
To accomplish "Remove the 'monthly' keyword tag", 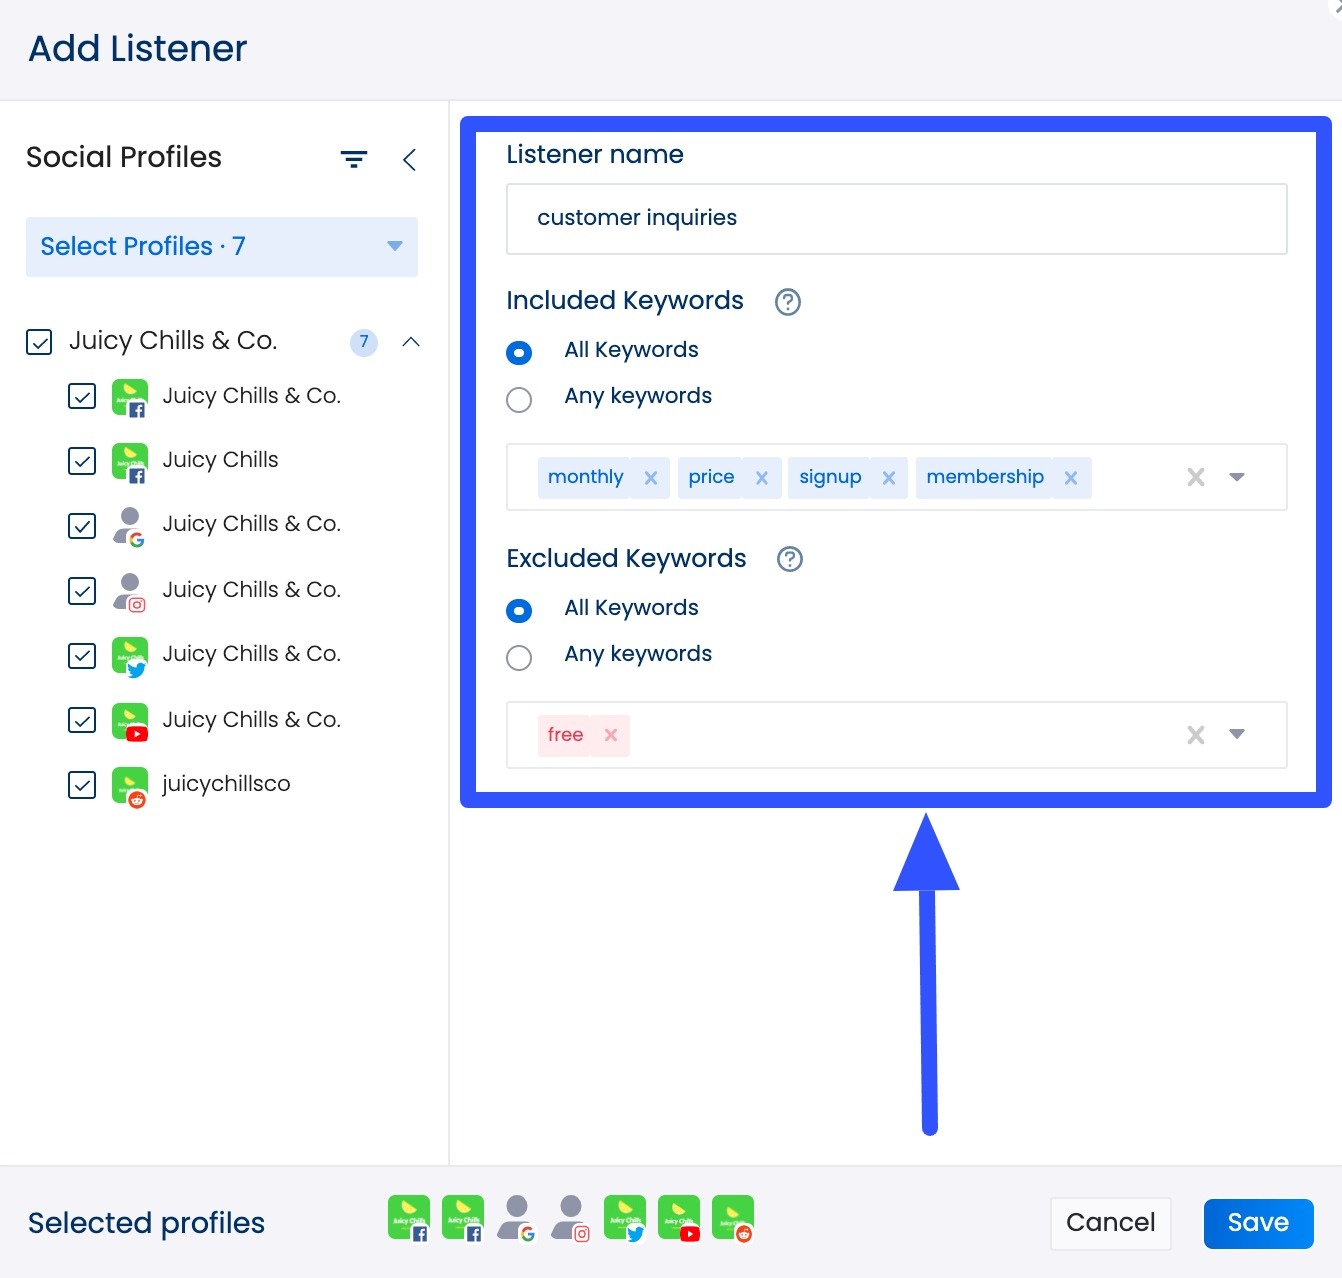I will point(651,478).
